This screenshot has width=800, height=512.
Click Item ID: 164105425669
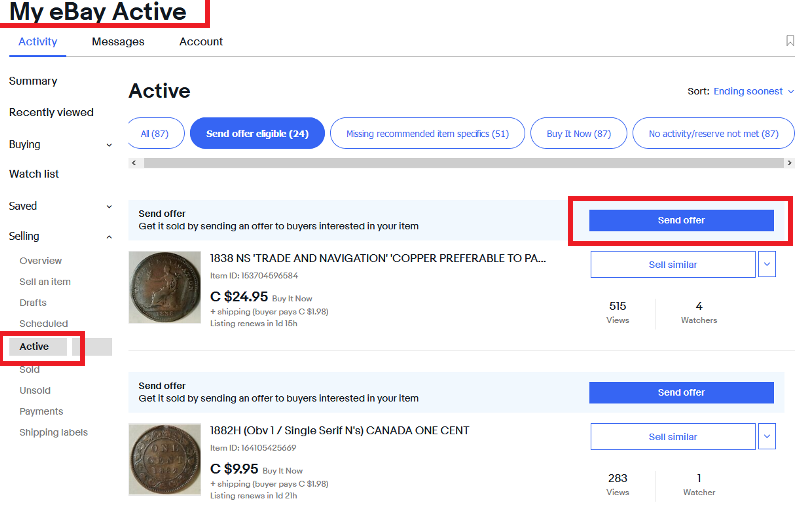pos(253,448)
